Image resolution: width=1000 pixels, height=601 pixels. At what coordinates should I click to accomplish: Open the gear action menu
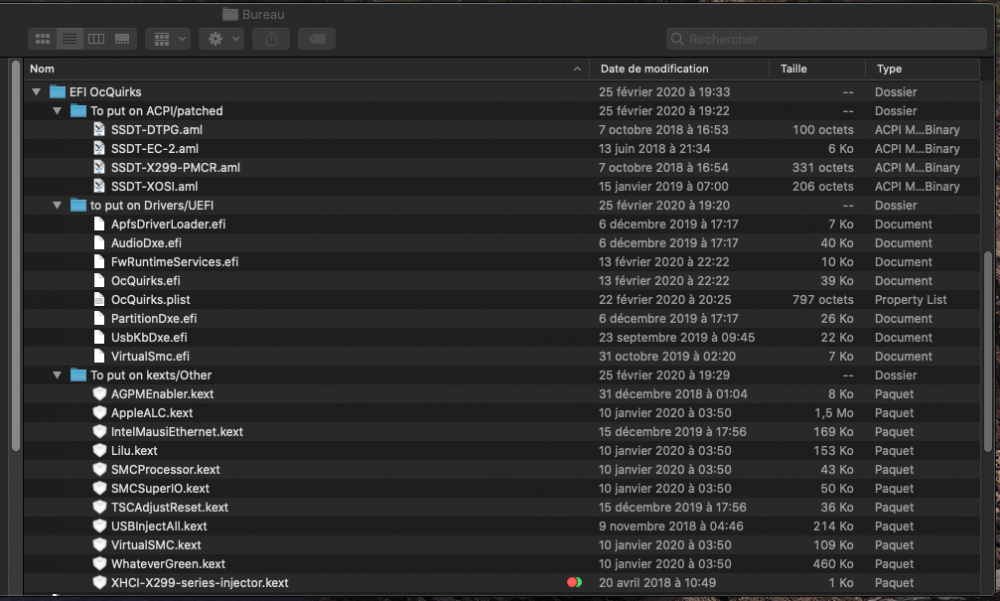point(221,39)
